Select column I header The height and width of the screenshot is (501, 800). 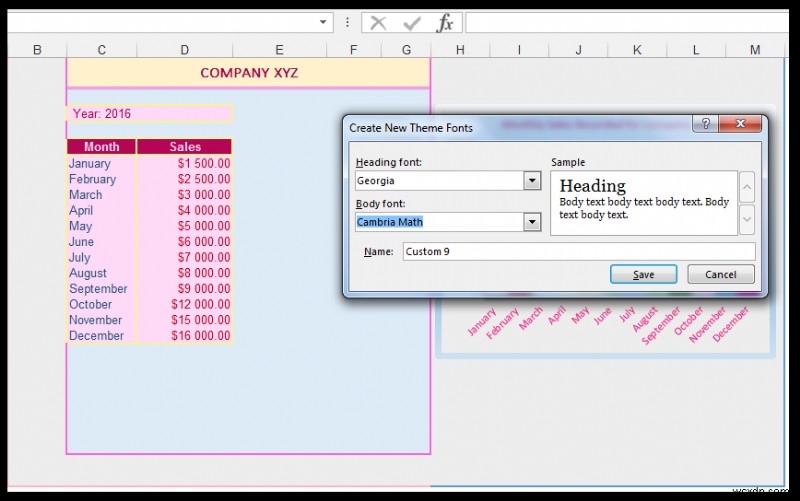pyautogui.click(x=519, y=49)
